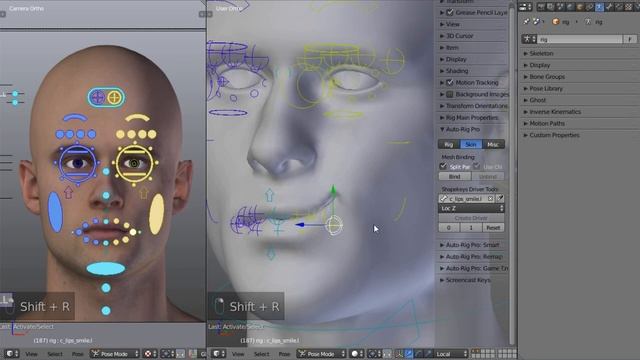Expand the Auto-Rig Pro: Smart panel
The width and height of the screenshot is (640, 360).
pyautogui.click(x=473, y=245)
